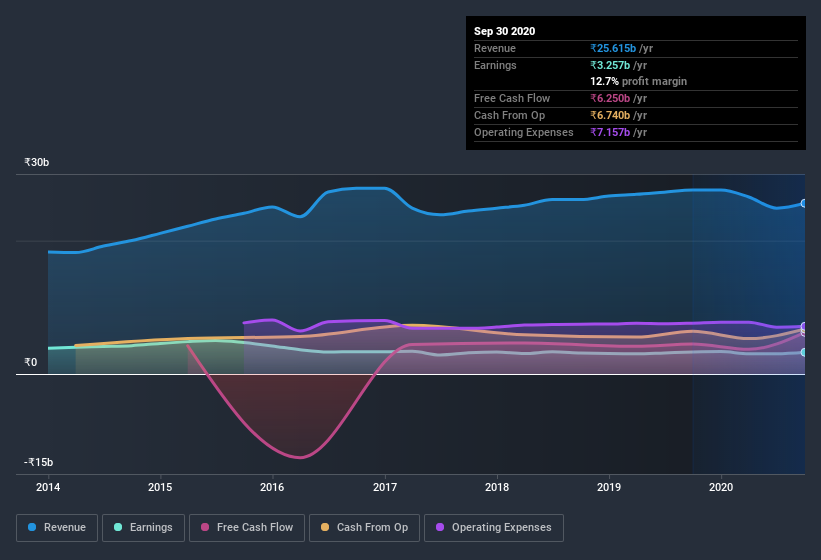This screenshot has width=821, height=560.
Task: Click the lowest dip of the Free Cash Flow curve
Action: (300, 457)
